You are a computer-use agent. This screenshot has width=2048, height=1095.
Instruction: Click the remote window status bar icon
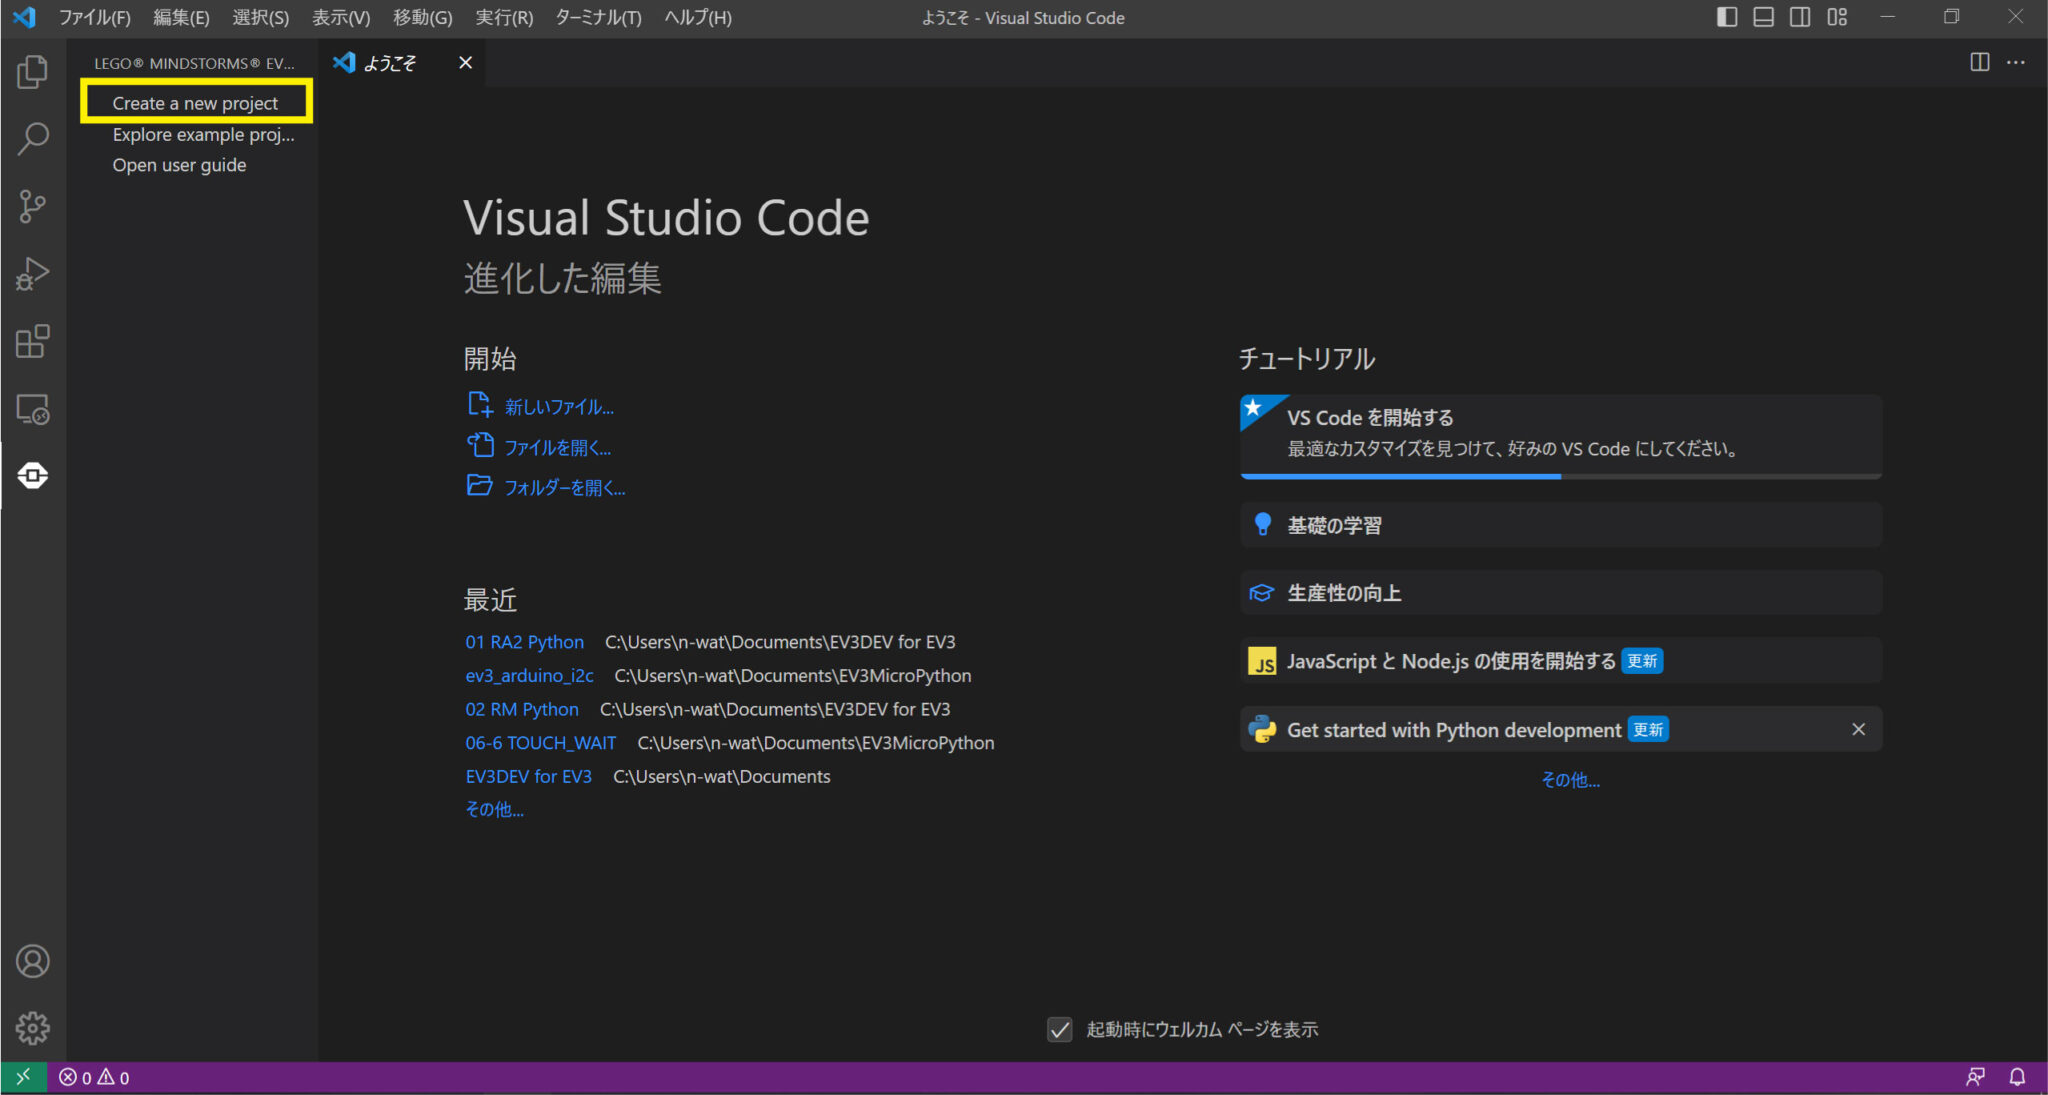[x=23, y=1077]
